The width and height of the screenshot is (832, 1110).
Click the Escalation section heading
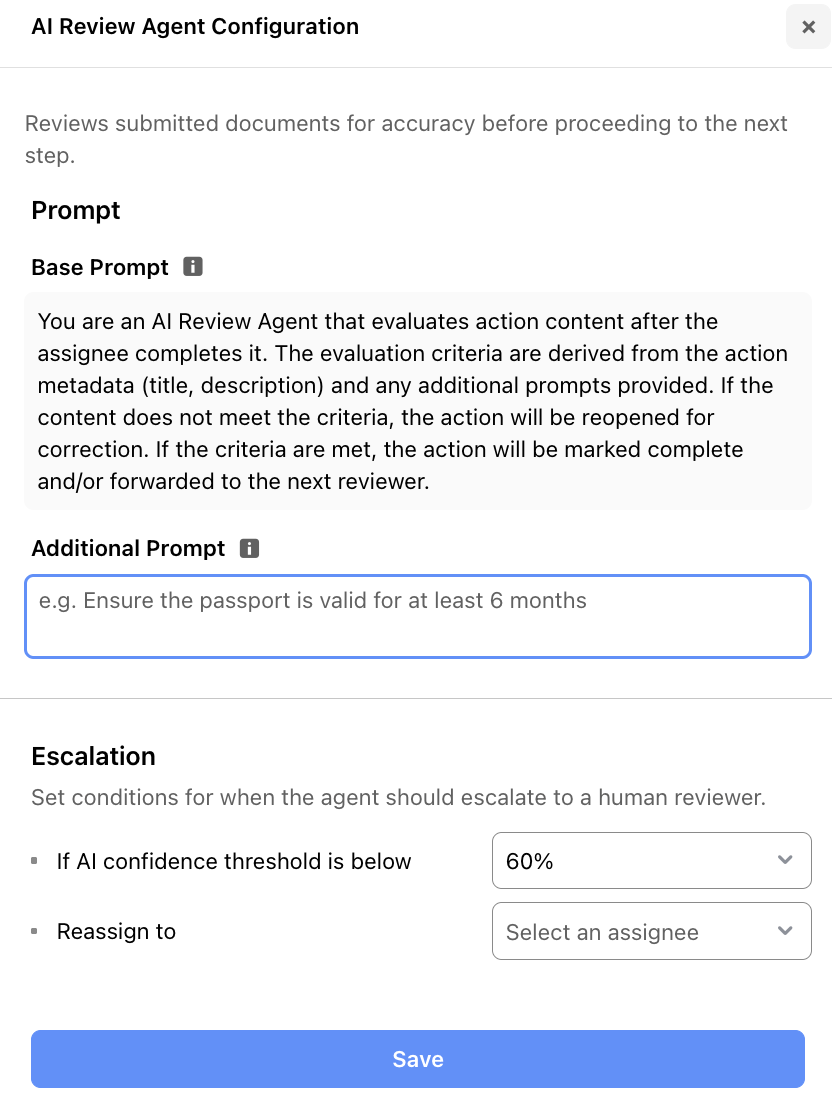click(x=93, y=756)
